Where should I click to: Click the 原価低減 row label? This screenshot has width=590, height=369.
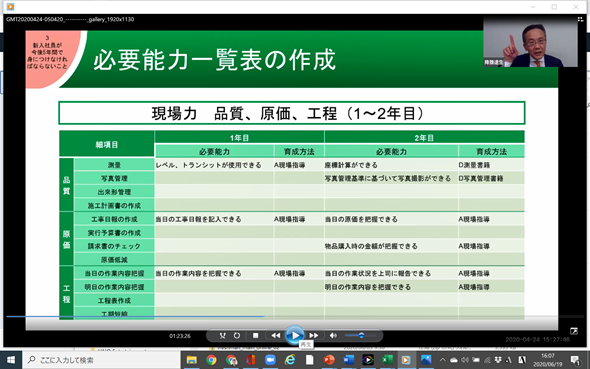tap(114, 260)
